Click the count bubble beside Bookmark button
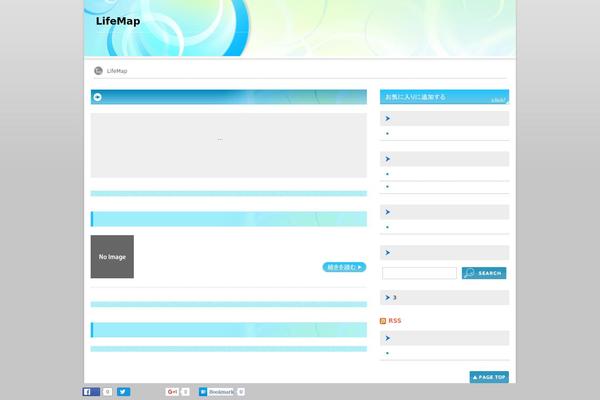Screen dimensions: 600x400 (241, 392)
